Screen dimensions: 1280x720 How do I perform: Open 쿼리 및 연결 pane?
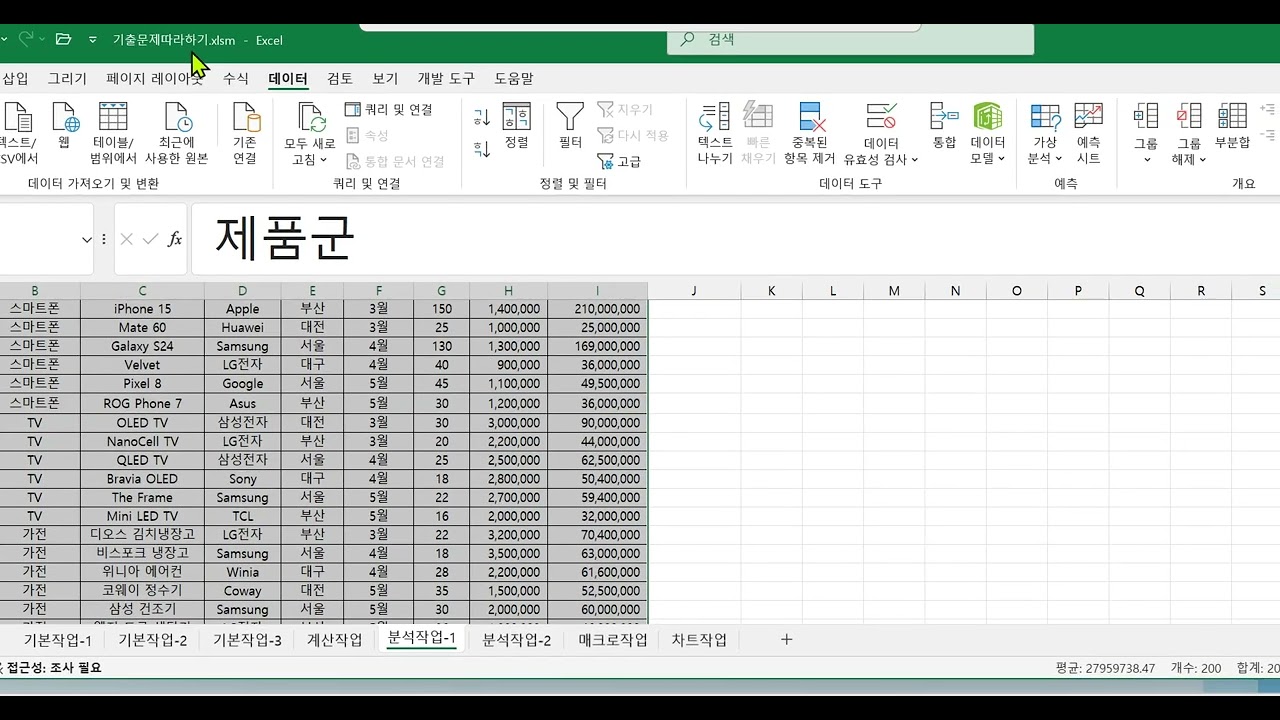point(388,109)
